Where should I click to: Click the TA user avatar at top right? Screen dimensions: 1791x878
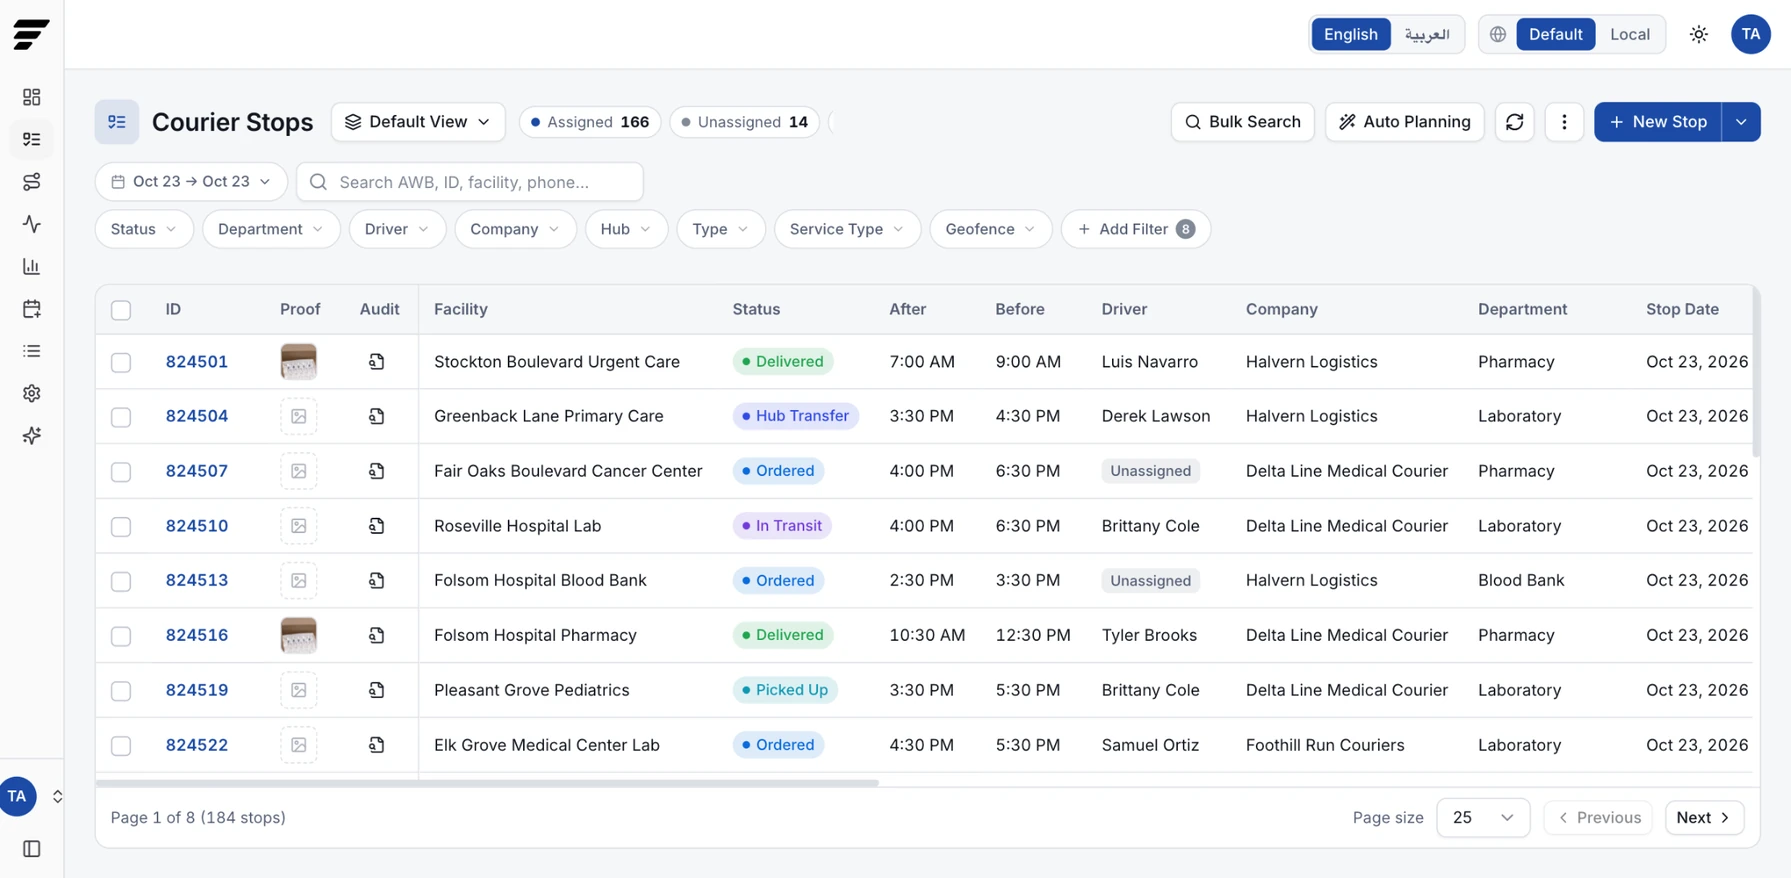click(1750, 34)
